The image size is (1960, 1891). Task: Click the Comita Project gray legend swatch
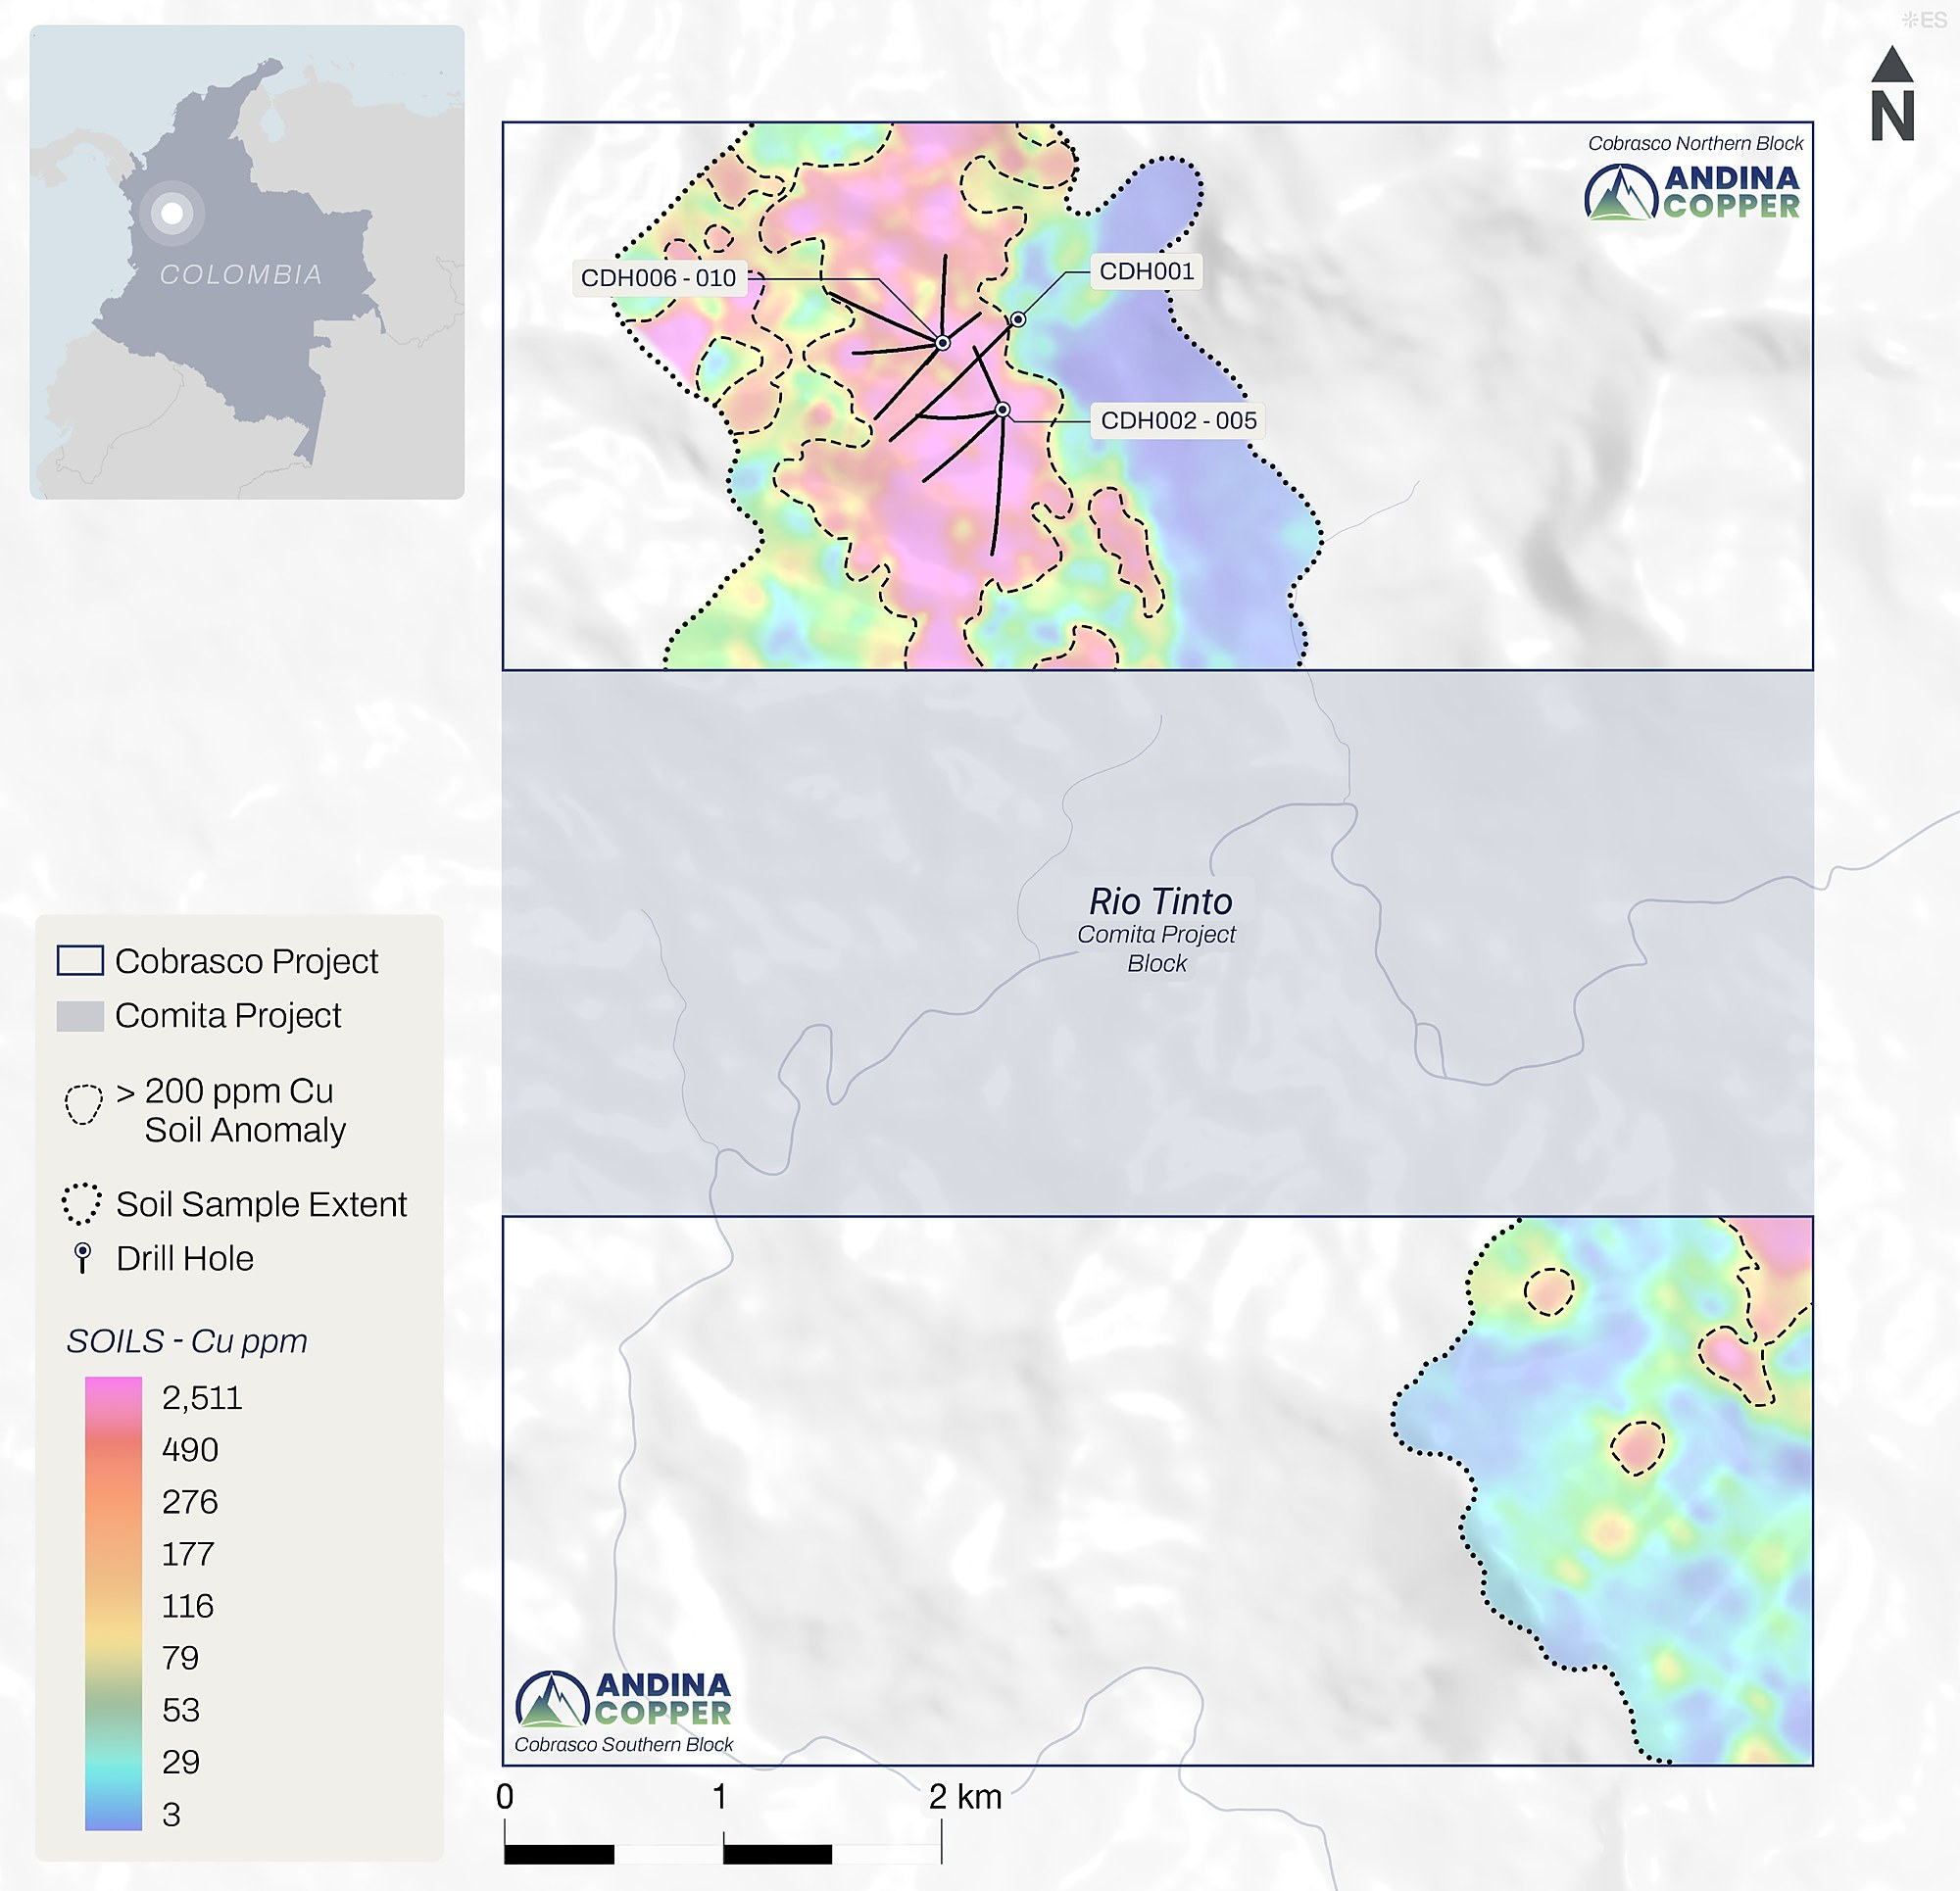click(80, 1016)
